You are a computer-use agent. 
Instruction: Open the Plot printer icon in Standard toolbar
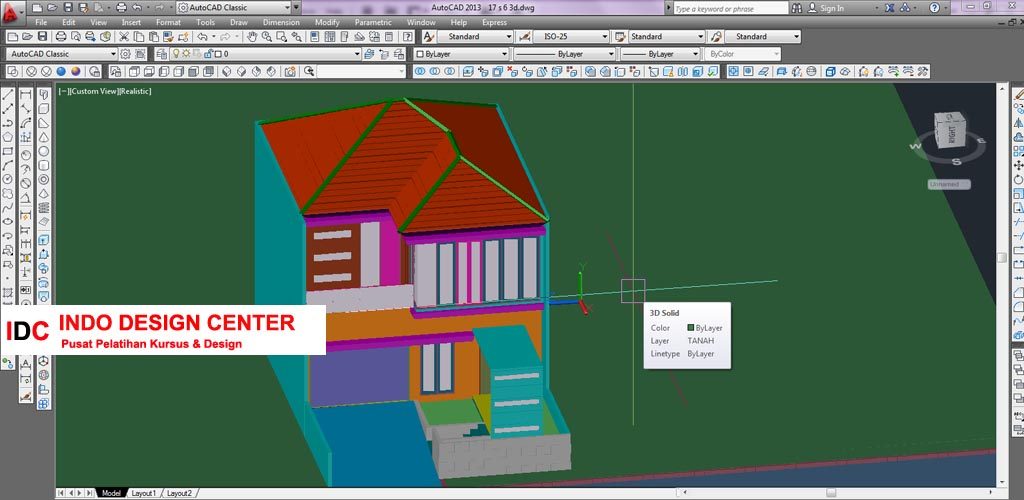(61, 37)
